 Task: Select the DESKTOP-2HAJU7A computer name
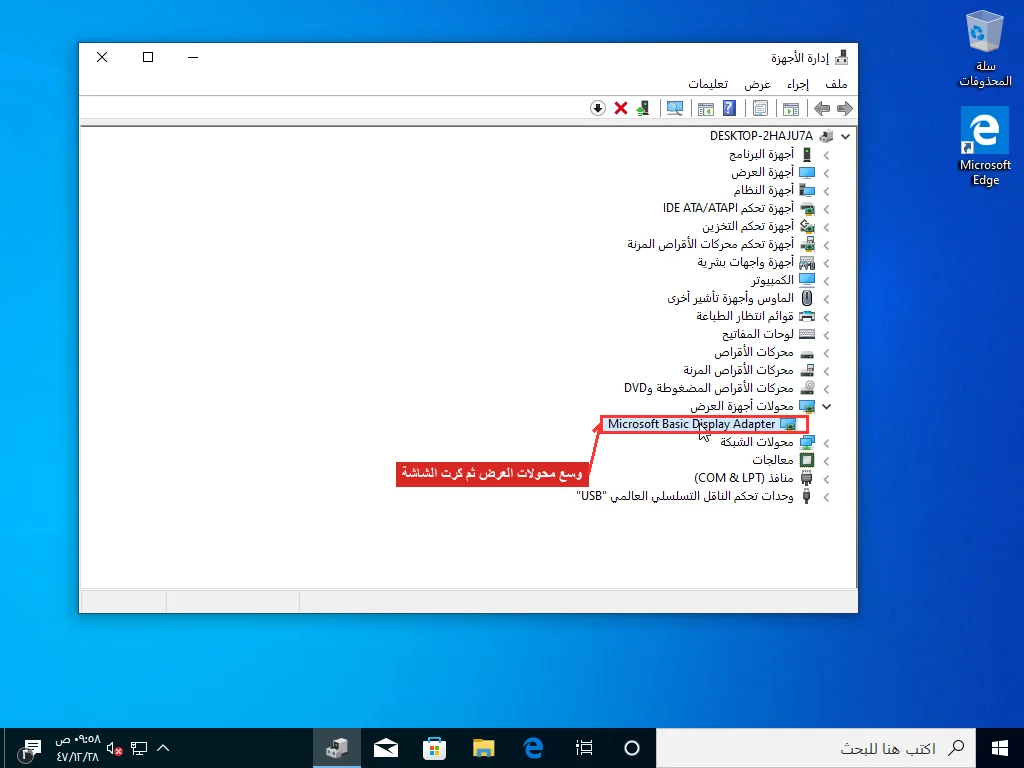[x=761, y=136]
